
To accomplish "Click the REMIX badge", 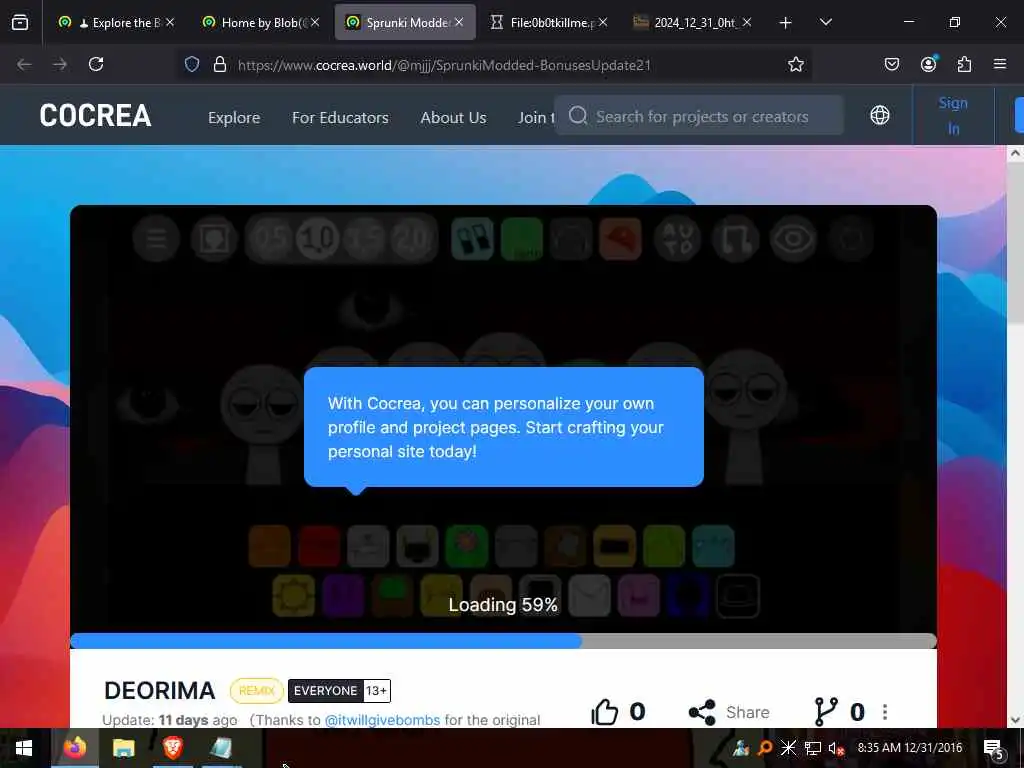I will coord(257,690).
